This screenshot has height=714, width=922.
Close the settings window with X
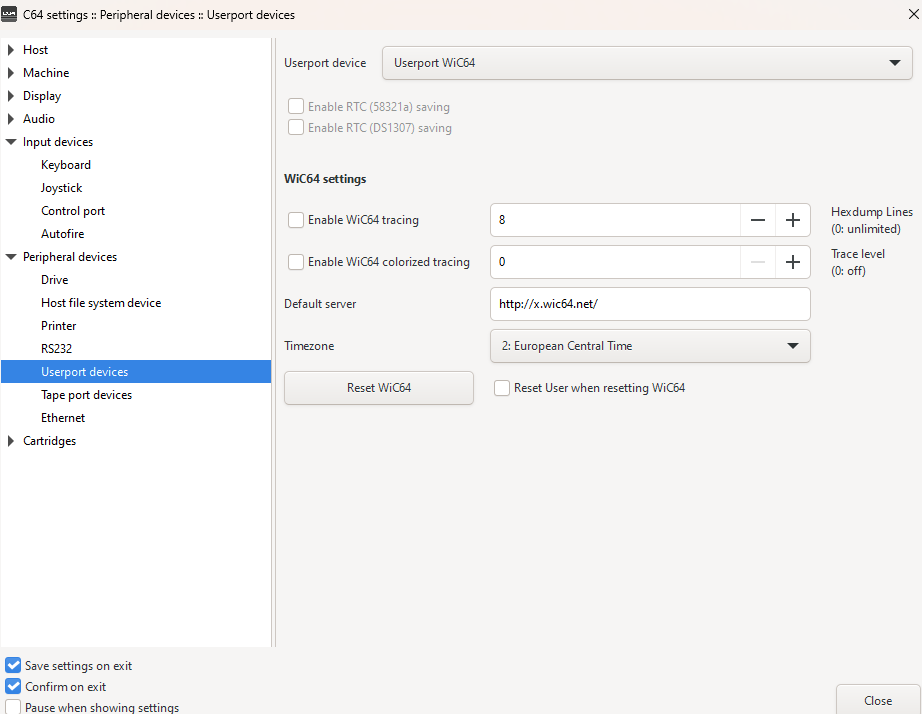point(913,14)
